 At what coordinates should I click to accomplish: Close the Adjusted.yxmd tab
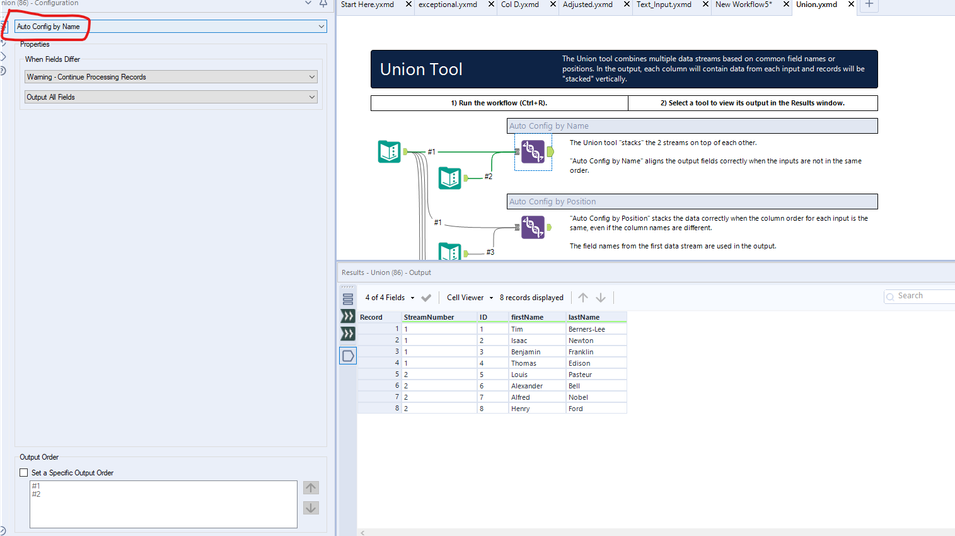pos(626,4)
